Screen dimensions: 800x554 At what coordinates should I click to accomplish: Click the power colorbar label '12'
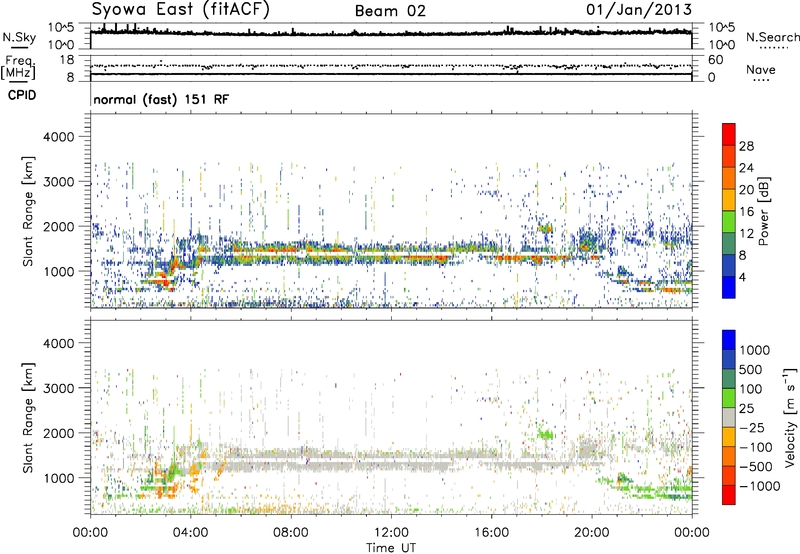click(x=746, y=234)
